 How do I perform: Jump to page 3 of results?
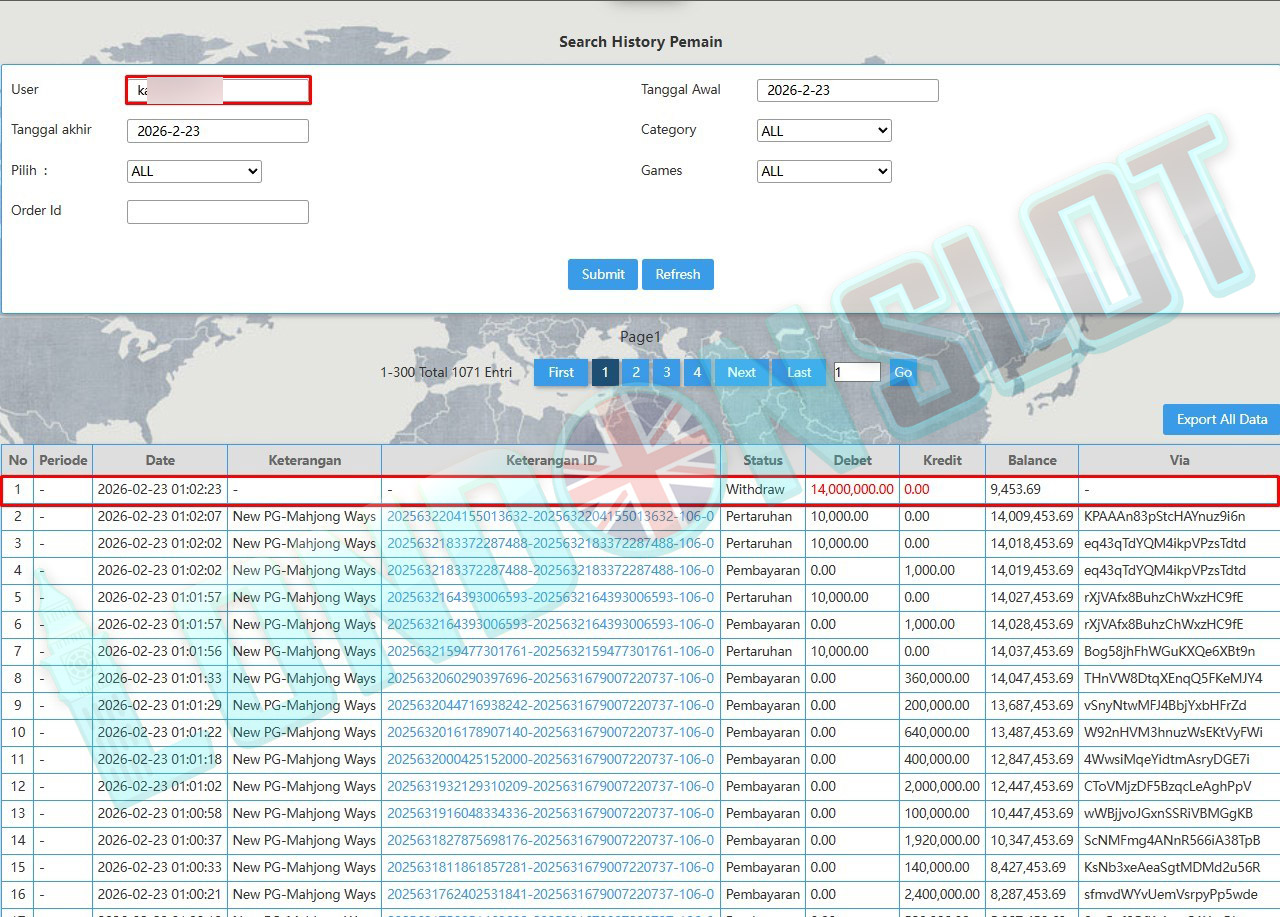click(666, 372)
